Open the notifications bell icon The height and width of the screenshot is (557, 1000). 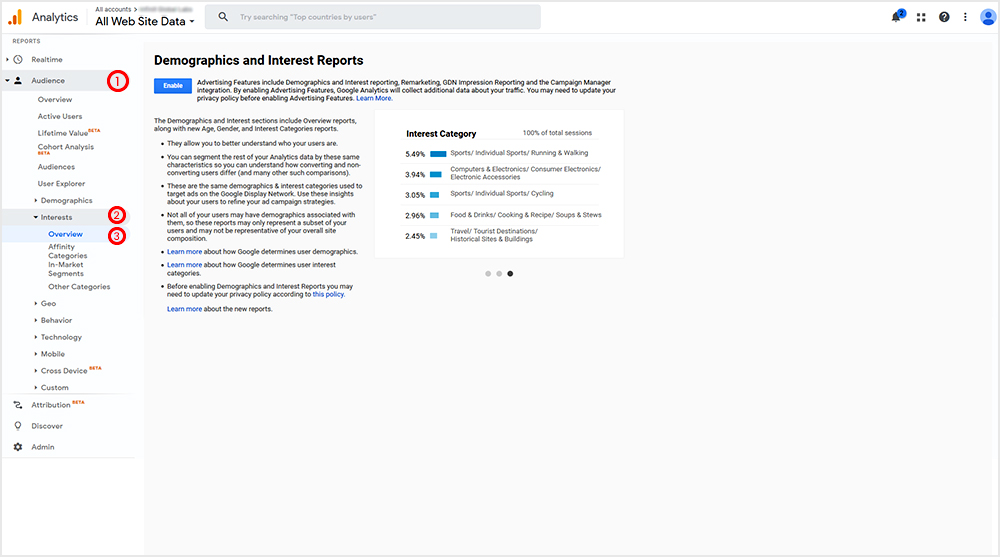pyautogui.click(x=896, y=17)
